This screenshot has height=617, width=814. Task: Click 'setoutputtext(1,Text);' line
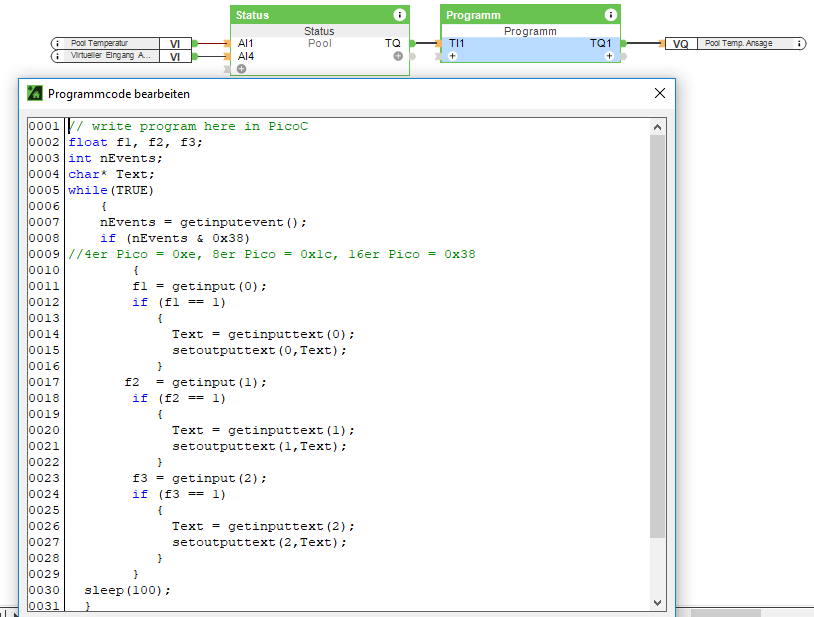(x=259, y=446)
